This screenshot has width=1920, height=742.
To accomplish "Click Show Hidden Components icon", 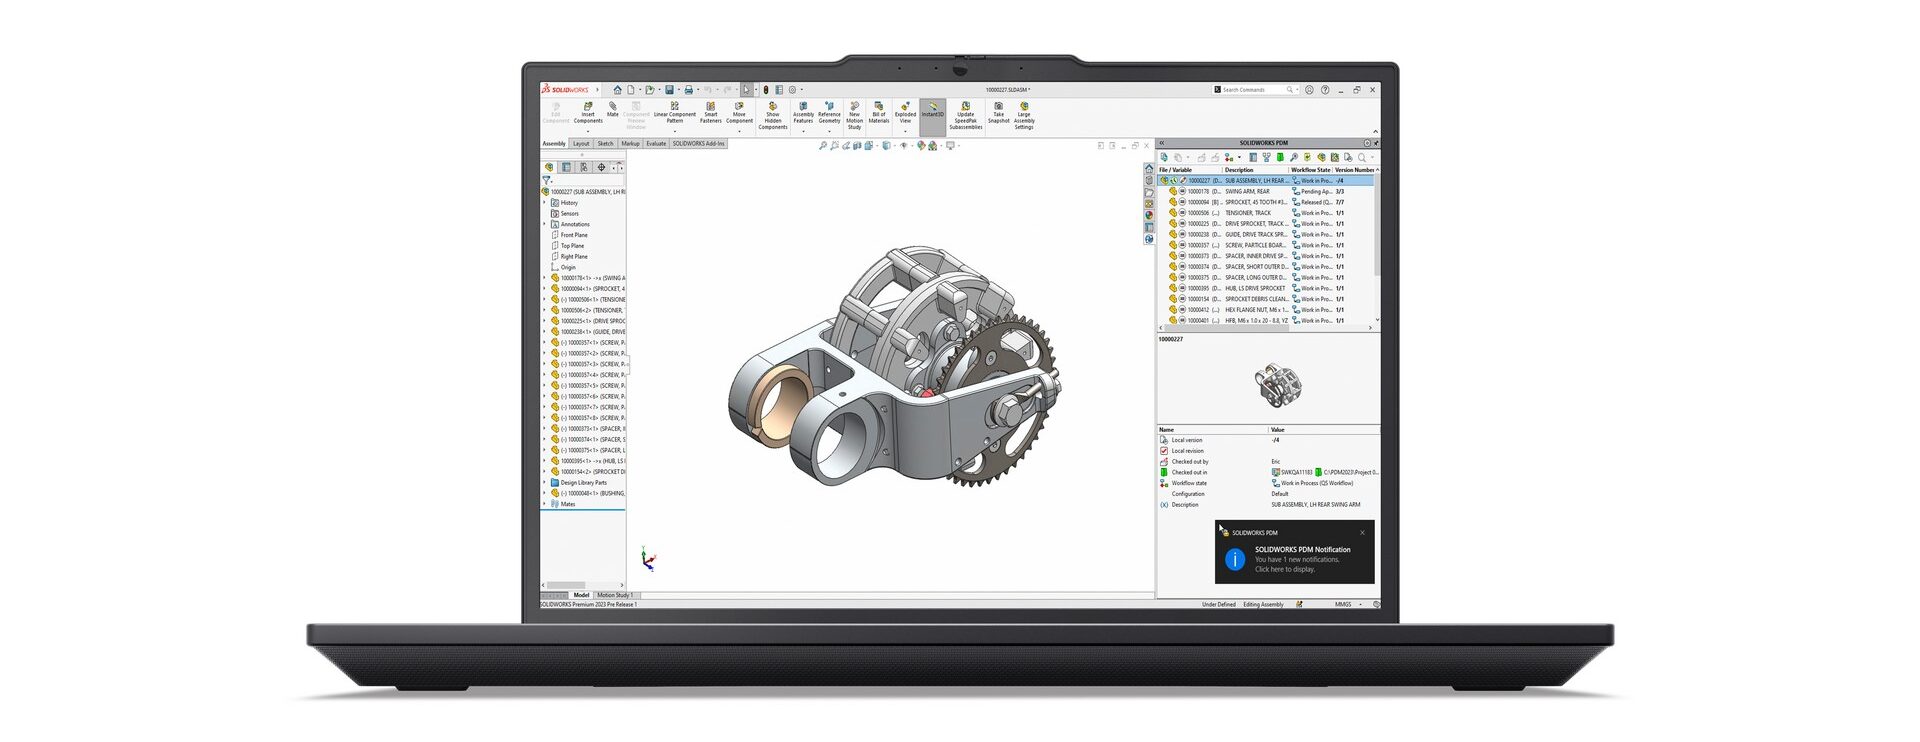I will [x=772, y=114].
